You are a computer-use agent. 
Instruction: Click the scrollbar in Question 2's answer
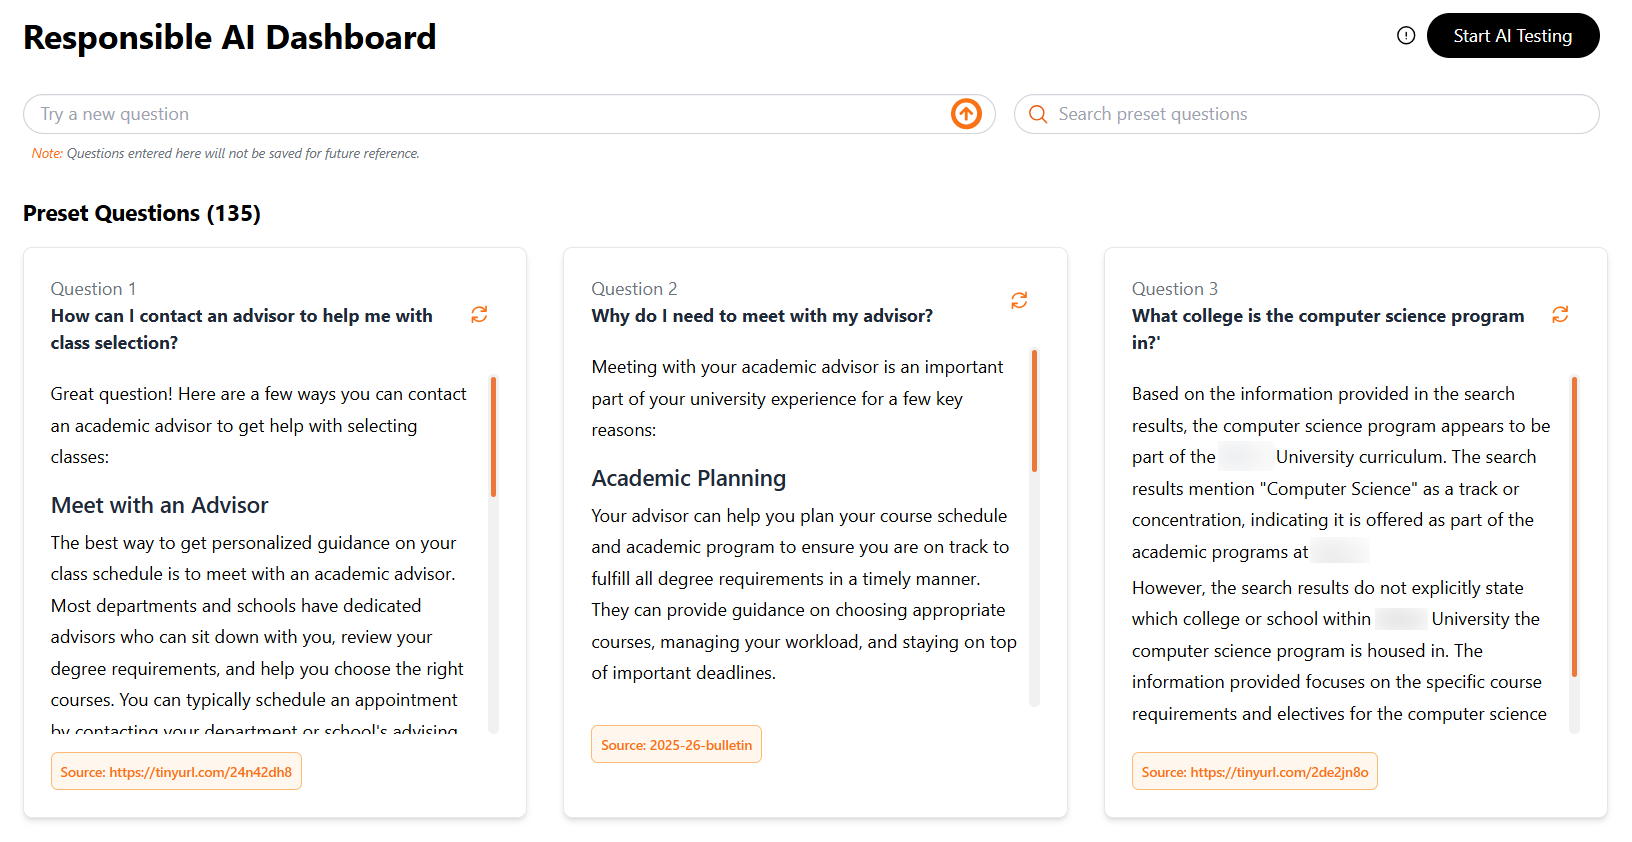coord(1034,410)
